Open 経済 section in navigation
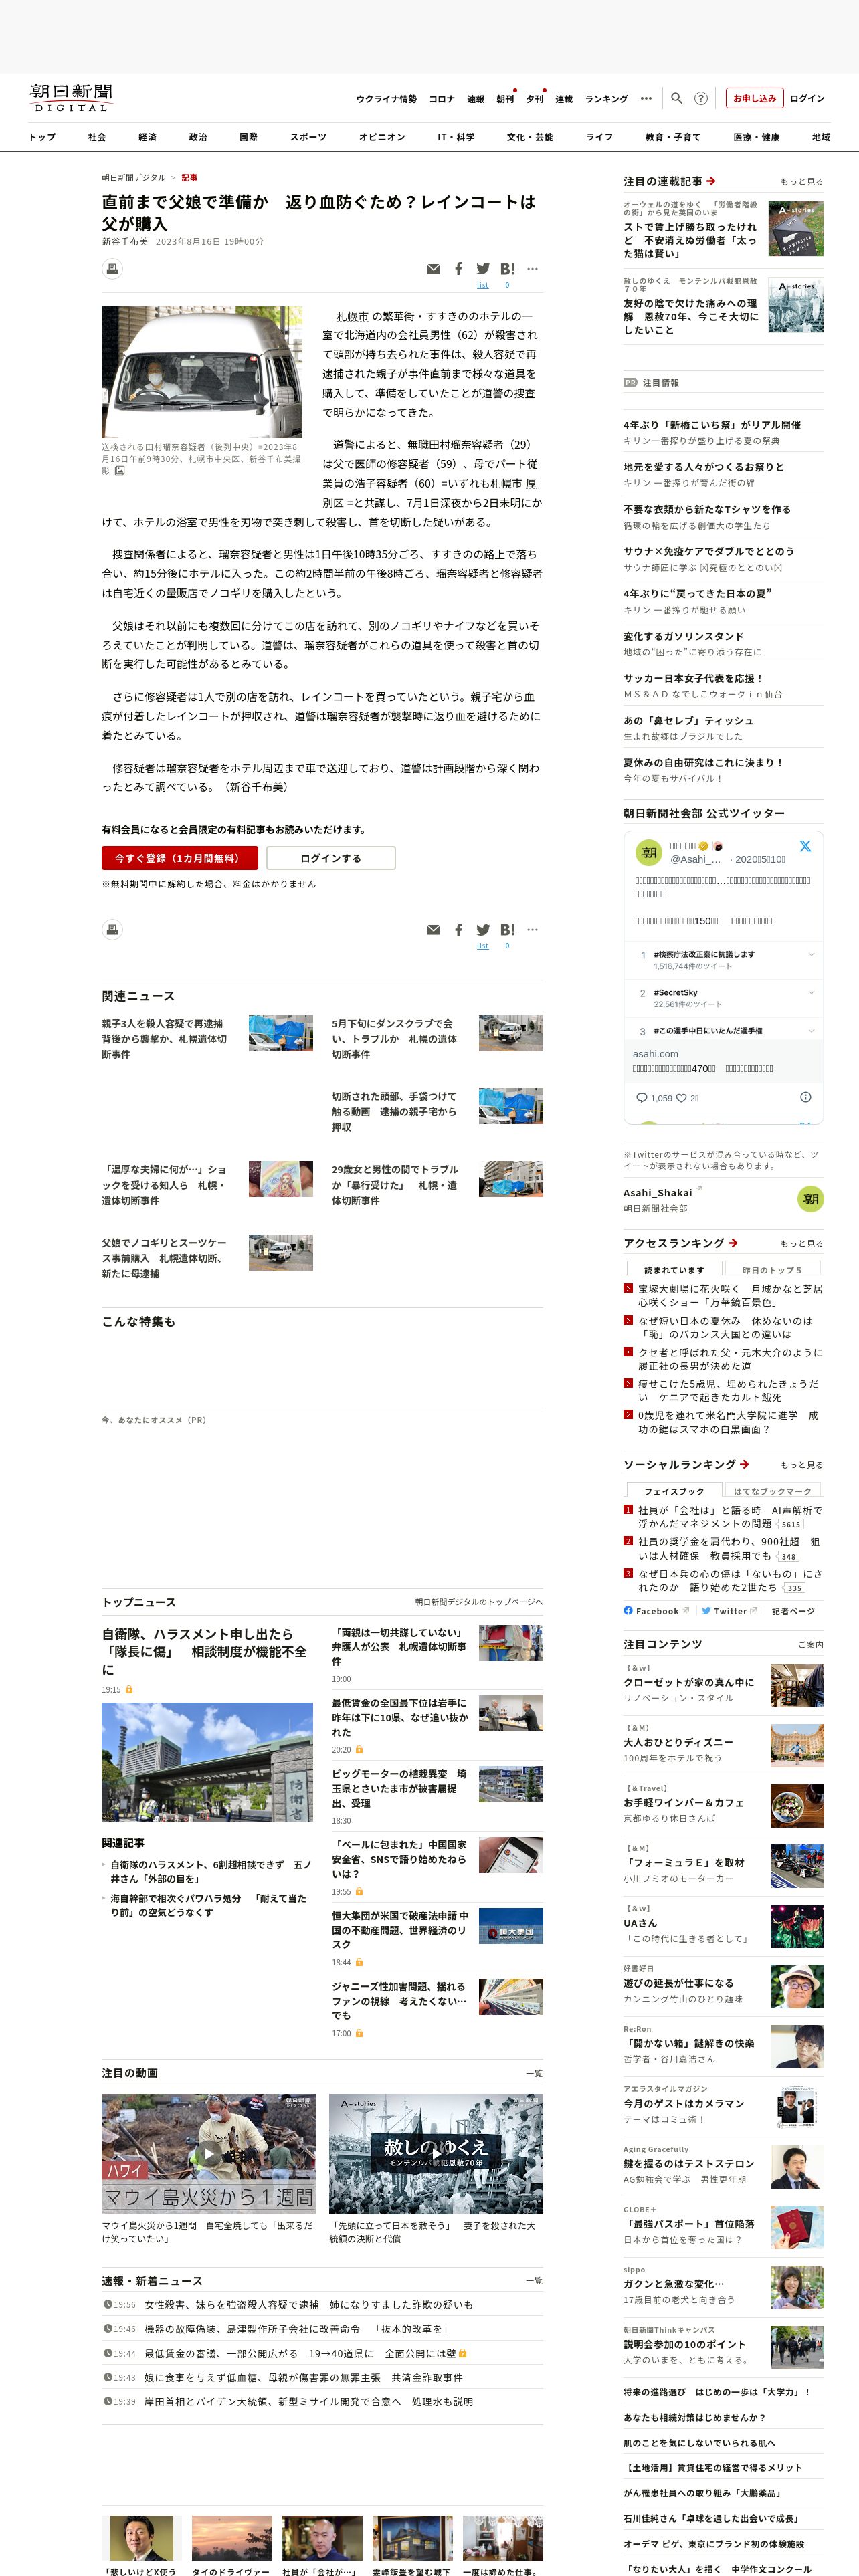Viewport: 859px width, 2576px height. [147, 137]
